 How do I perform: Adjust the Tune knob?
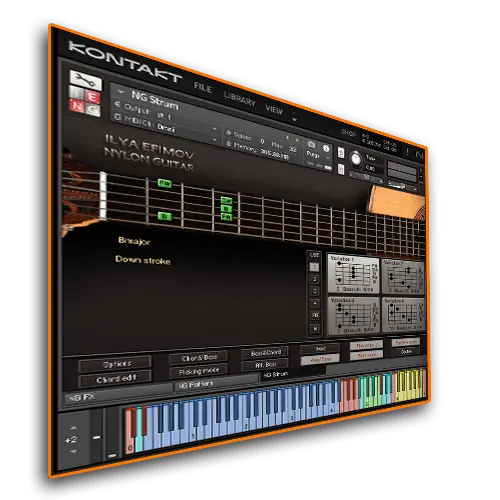click(x=356, y=159)
